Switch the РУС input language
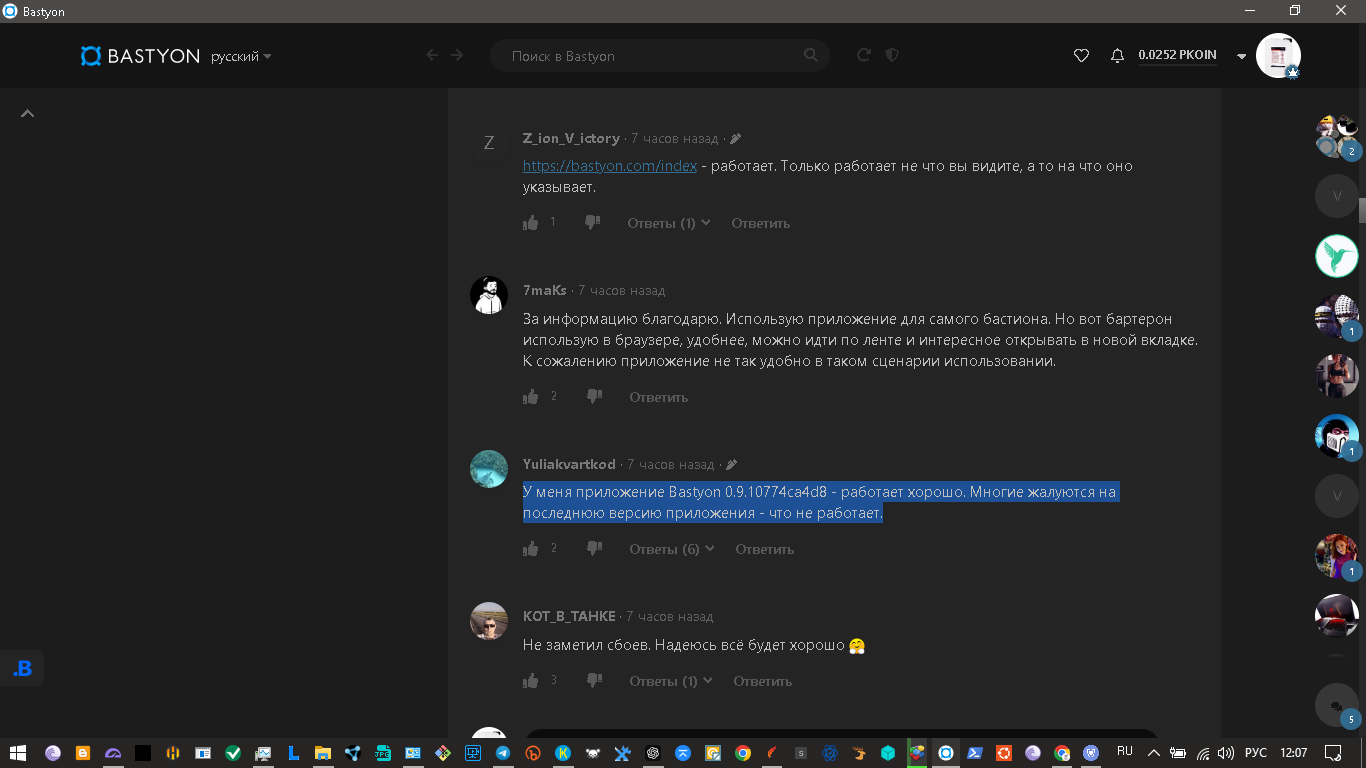Viewport: 1366px width, 768px height. pos(1256,753)
